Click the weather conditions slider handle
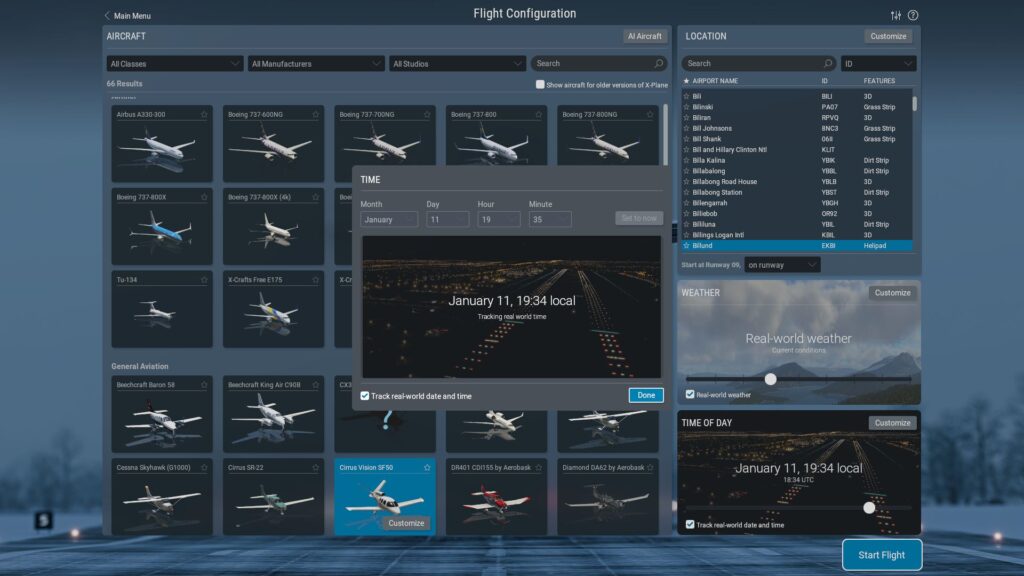Viewport: 1024px width, 576px height. [x=770, y=379]
